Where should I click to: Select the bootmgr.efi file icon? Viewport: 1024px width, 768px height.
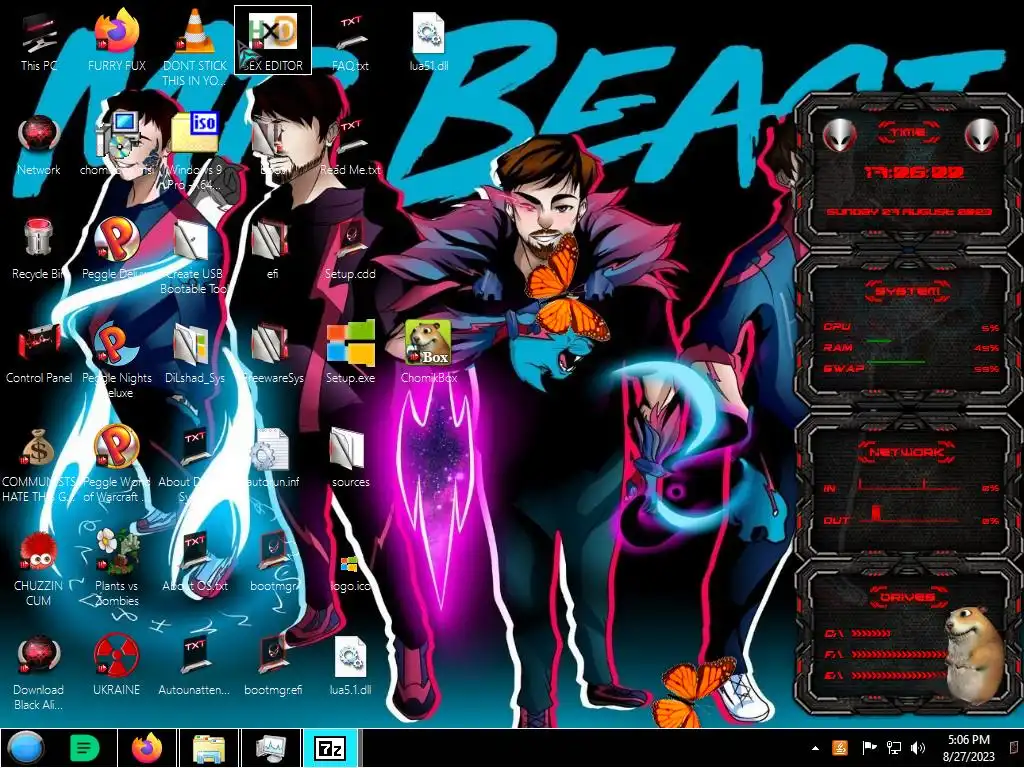[272, 665]
